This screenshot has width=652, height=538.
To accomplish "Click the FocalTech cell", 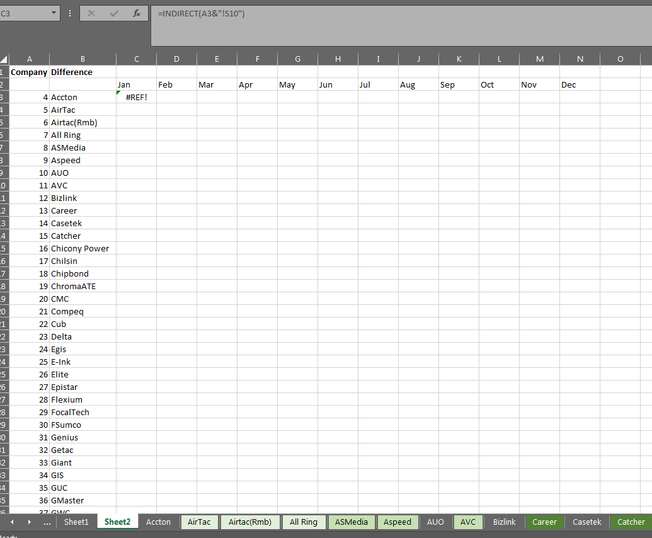I will point(83,412).
